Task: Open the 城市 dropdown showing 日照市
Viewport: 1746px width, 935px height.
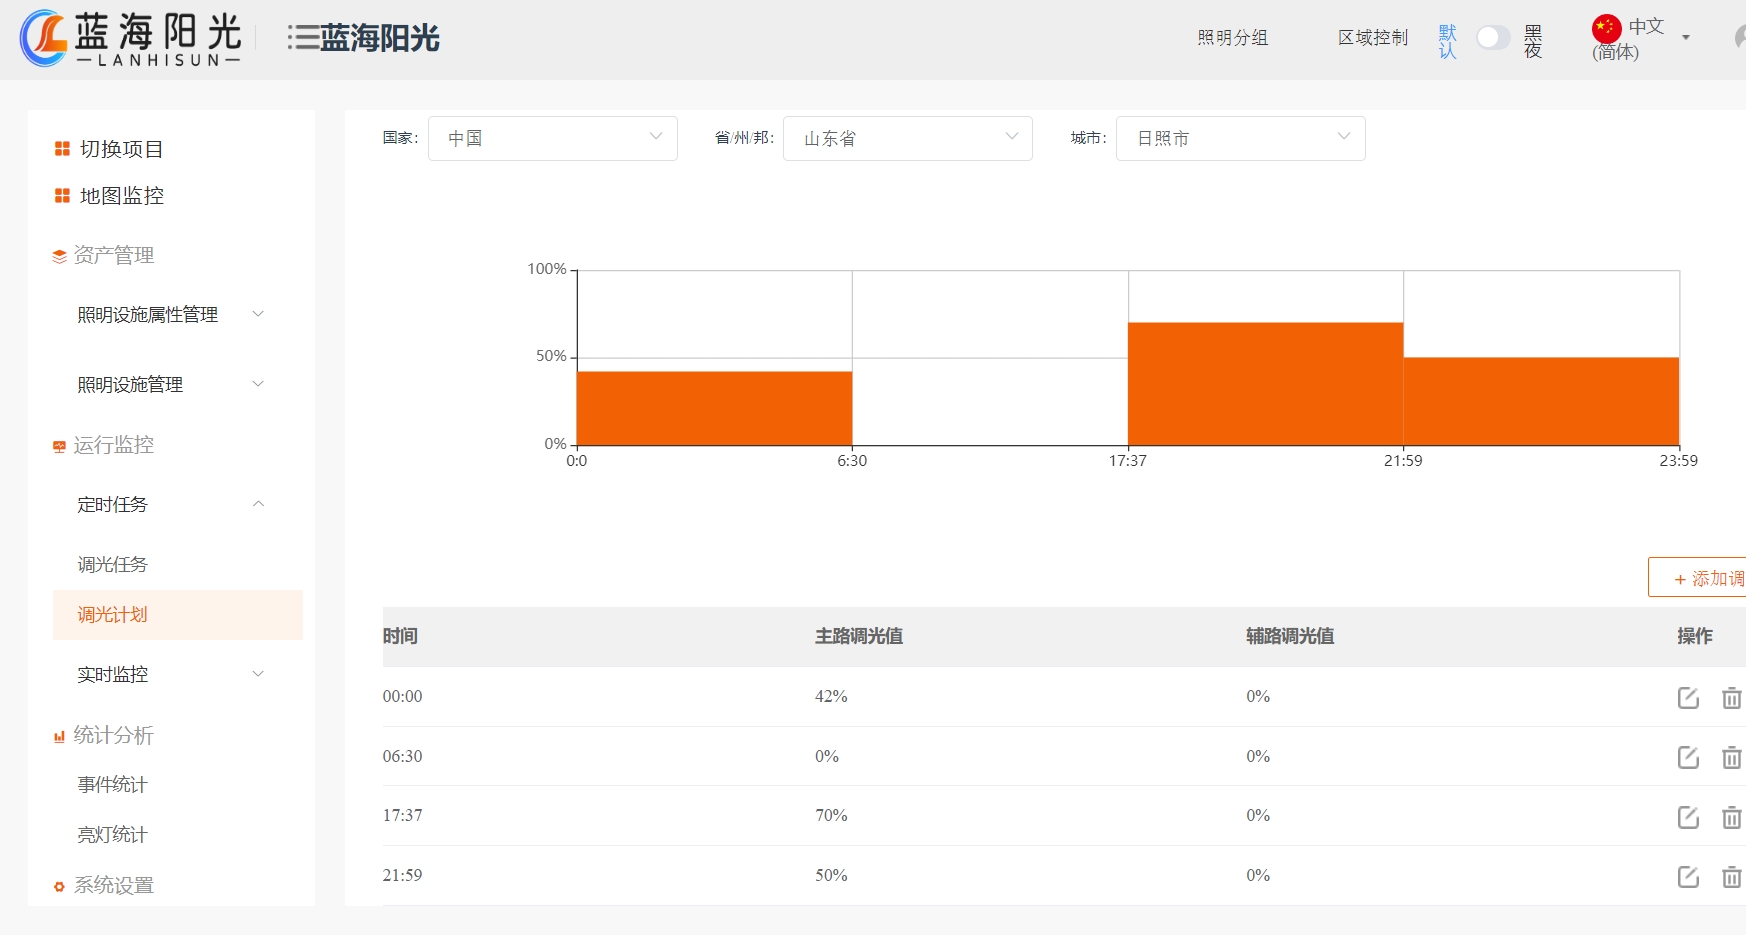Action: [x=1240, y=138]
